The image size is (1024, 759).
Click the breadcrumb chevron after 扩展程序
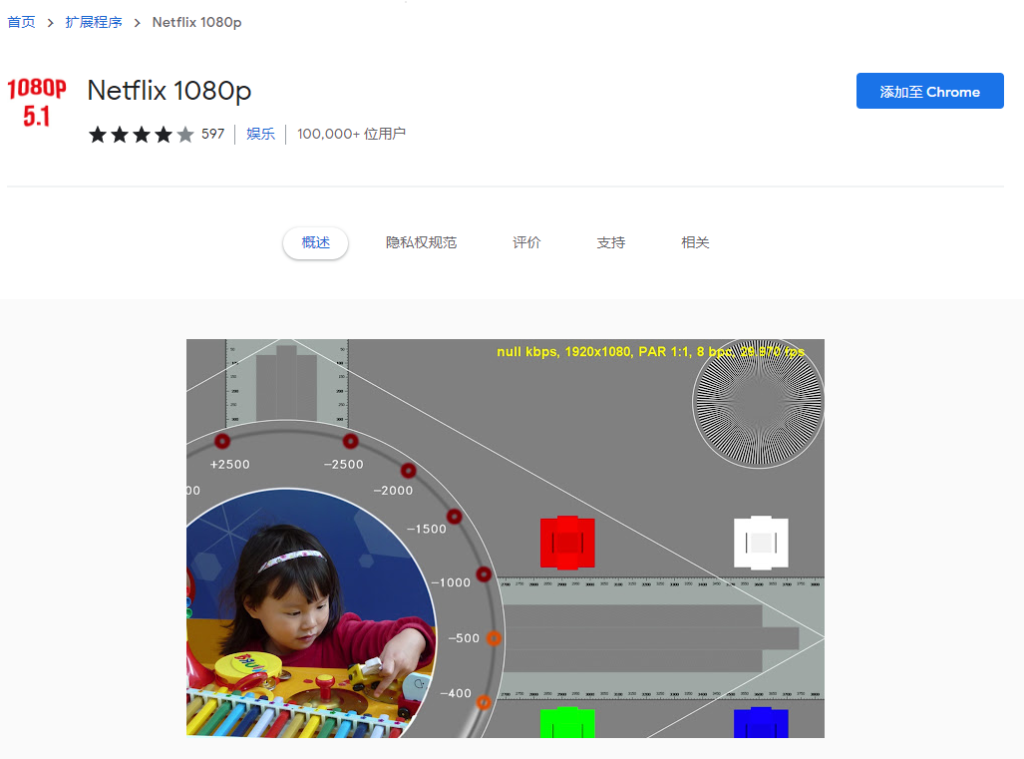pos(137,23)
